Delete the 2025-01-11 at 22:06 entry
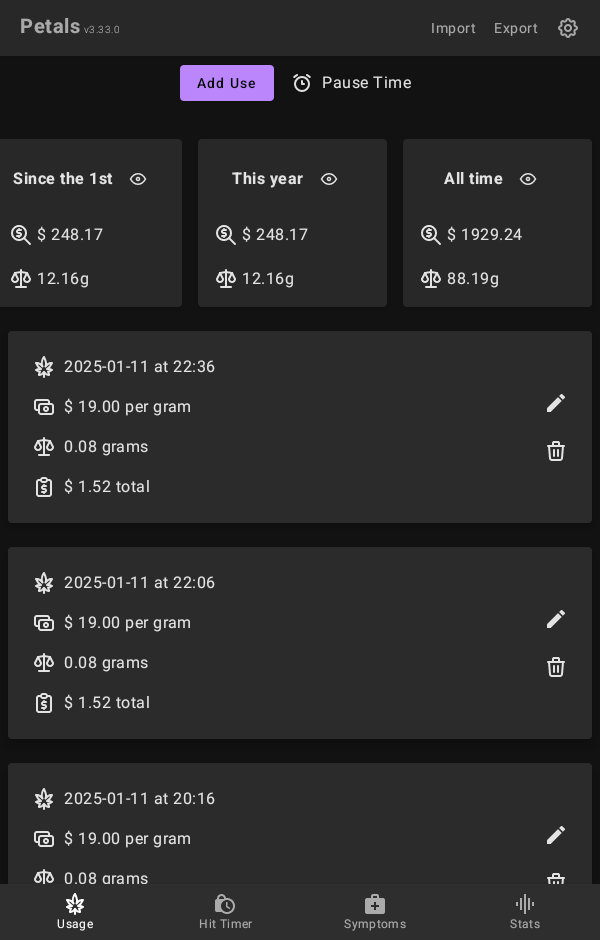600x940 pixels. pyautogui.click(x=556, y=667)
